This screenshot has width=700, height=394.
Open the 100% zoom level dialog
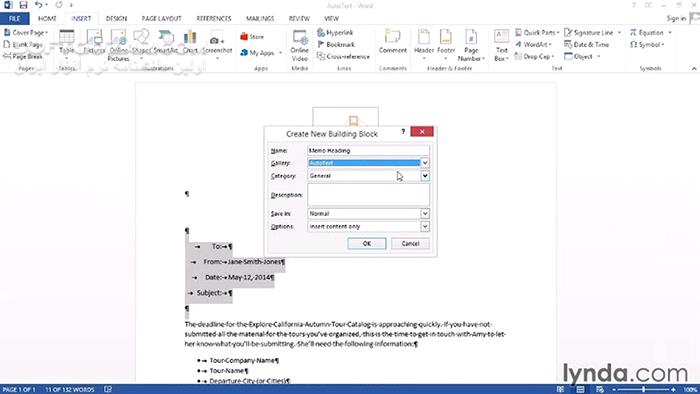pyautogui.click(x=690, y=390)
